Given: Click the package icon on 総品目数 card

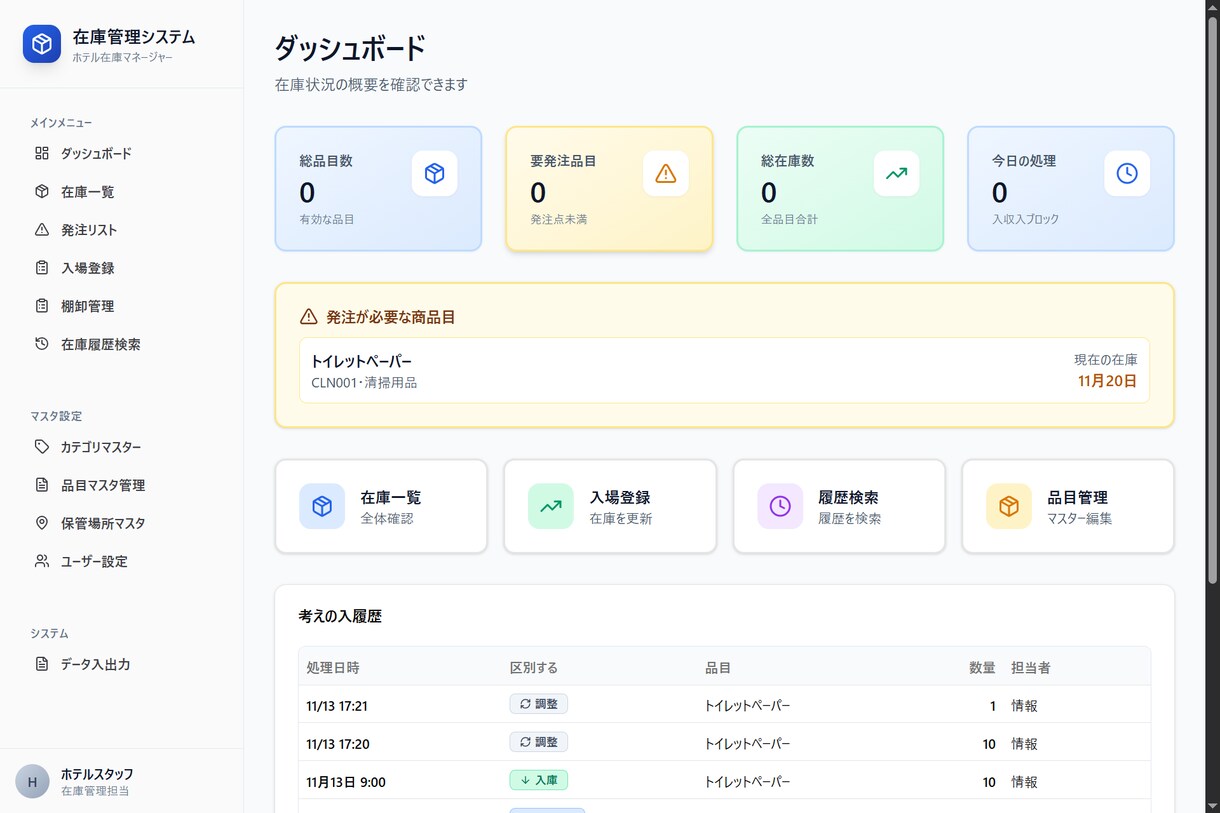Looking at the screenshot, I should (434, 173).
